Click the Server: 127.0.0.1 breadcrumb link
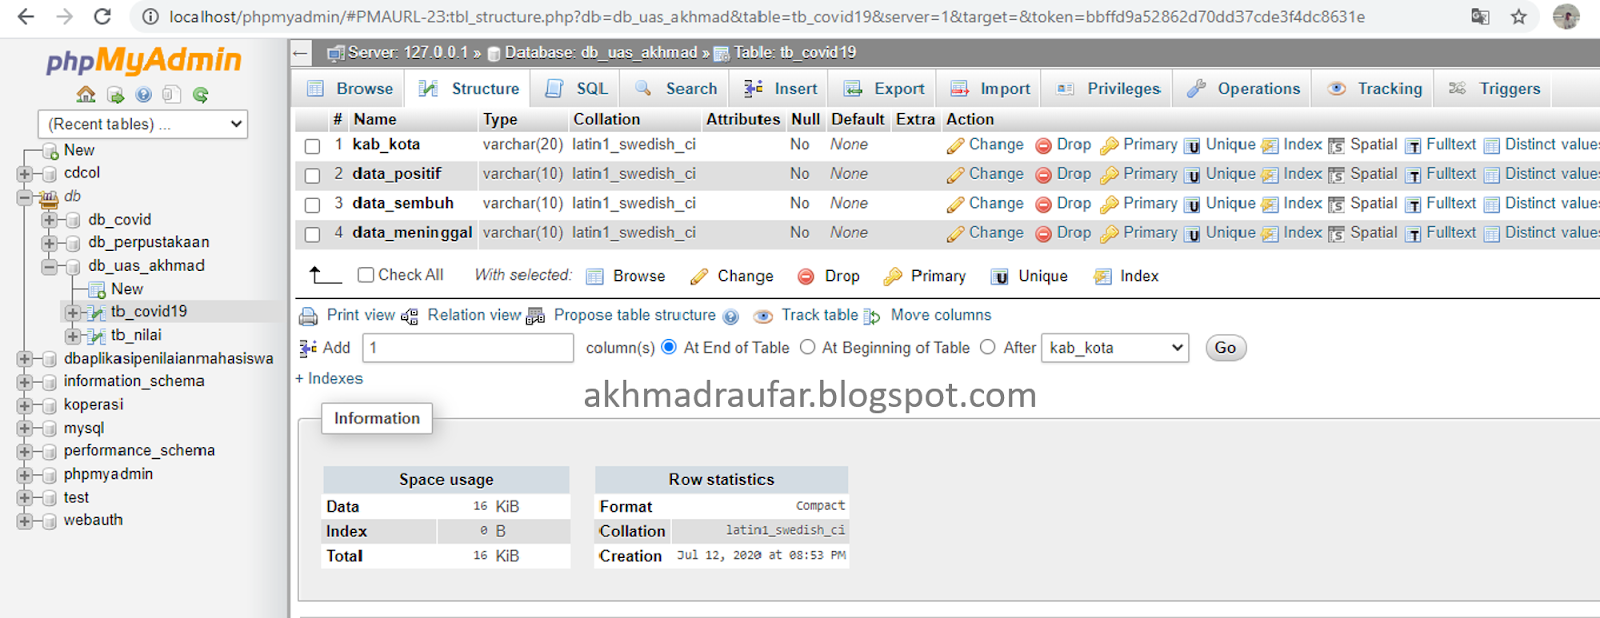 pyautogui.click(x=408, y=52)
